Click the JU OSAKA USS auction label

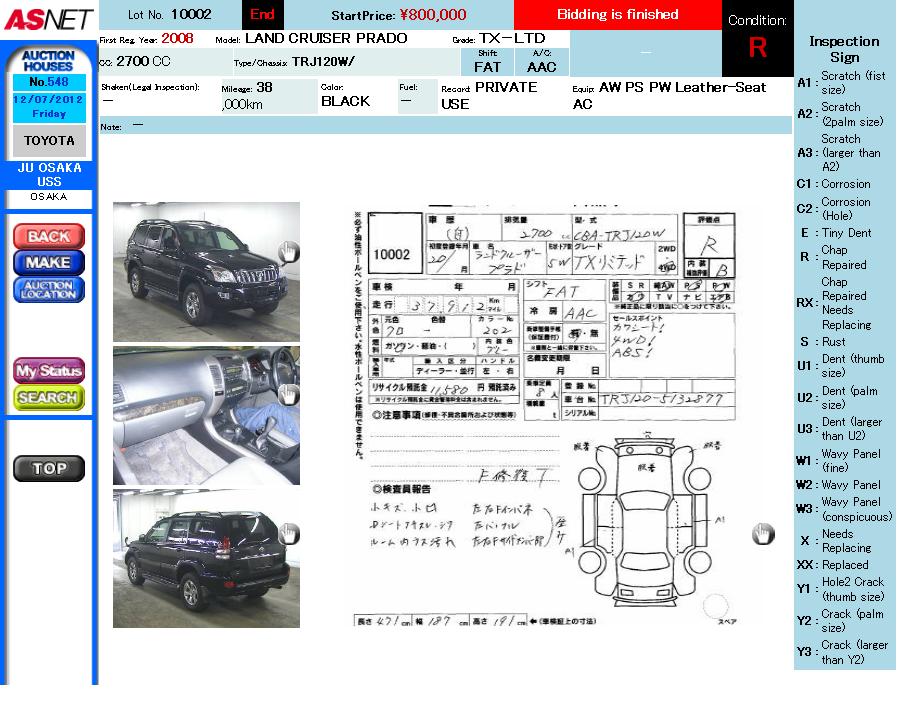(49, 175)
